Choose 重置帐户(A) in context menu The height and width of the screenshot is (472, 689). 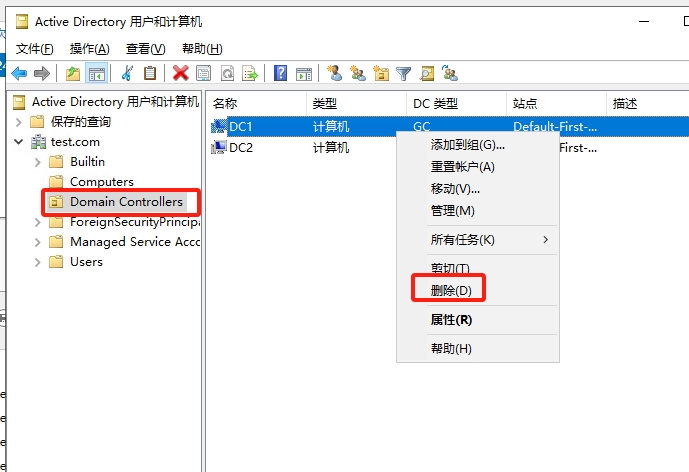(478, 167)
